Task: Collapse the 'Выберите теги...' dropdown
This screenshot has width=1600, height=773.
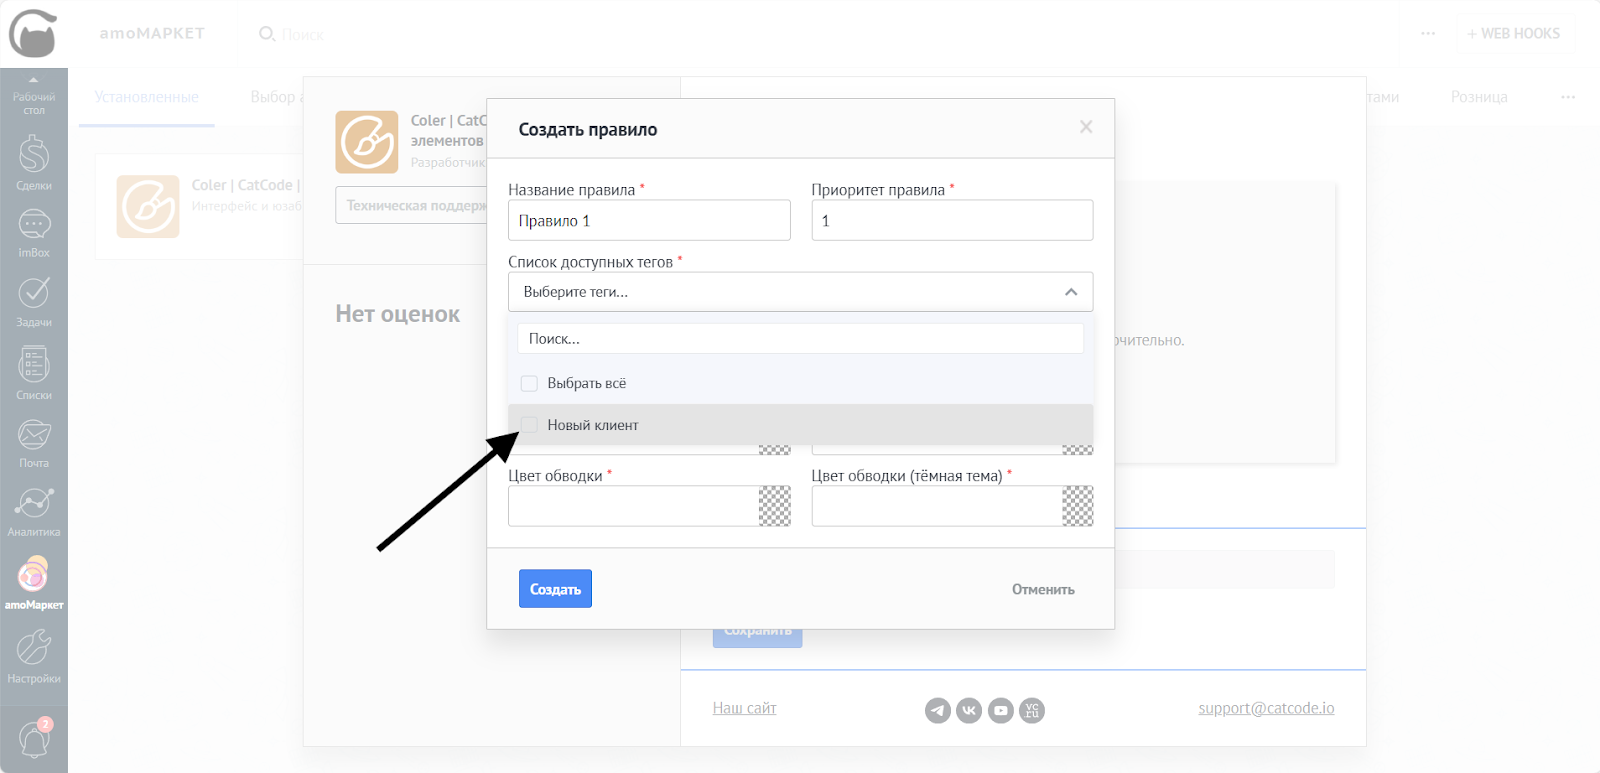Action: 1070,292
